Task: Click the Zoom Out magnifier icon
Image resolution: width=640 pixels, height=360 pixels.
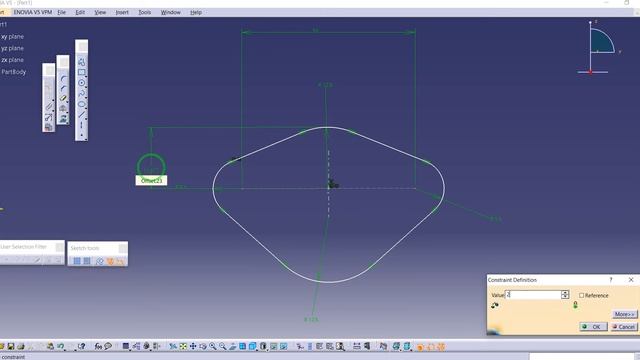Action: tap(222, 347)
